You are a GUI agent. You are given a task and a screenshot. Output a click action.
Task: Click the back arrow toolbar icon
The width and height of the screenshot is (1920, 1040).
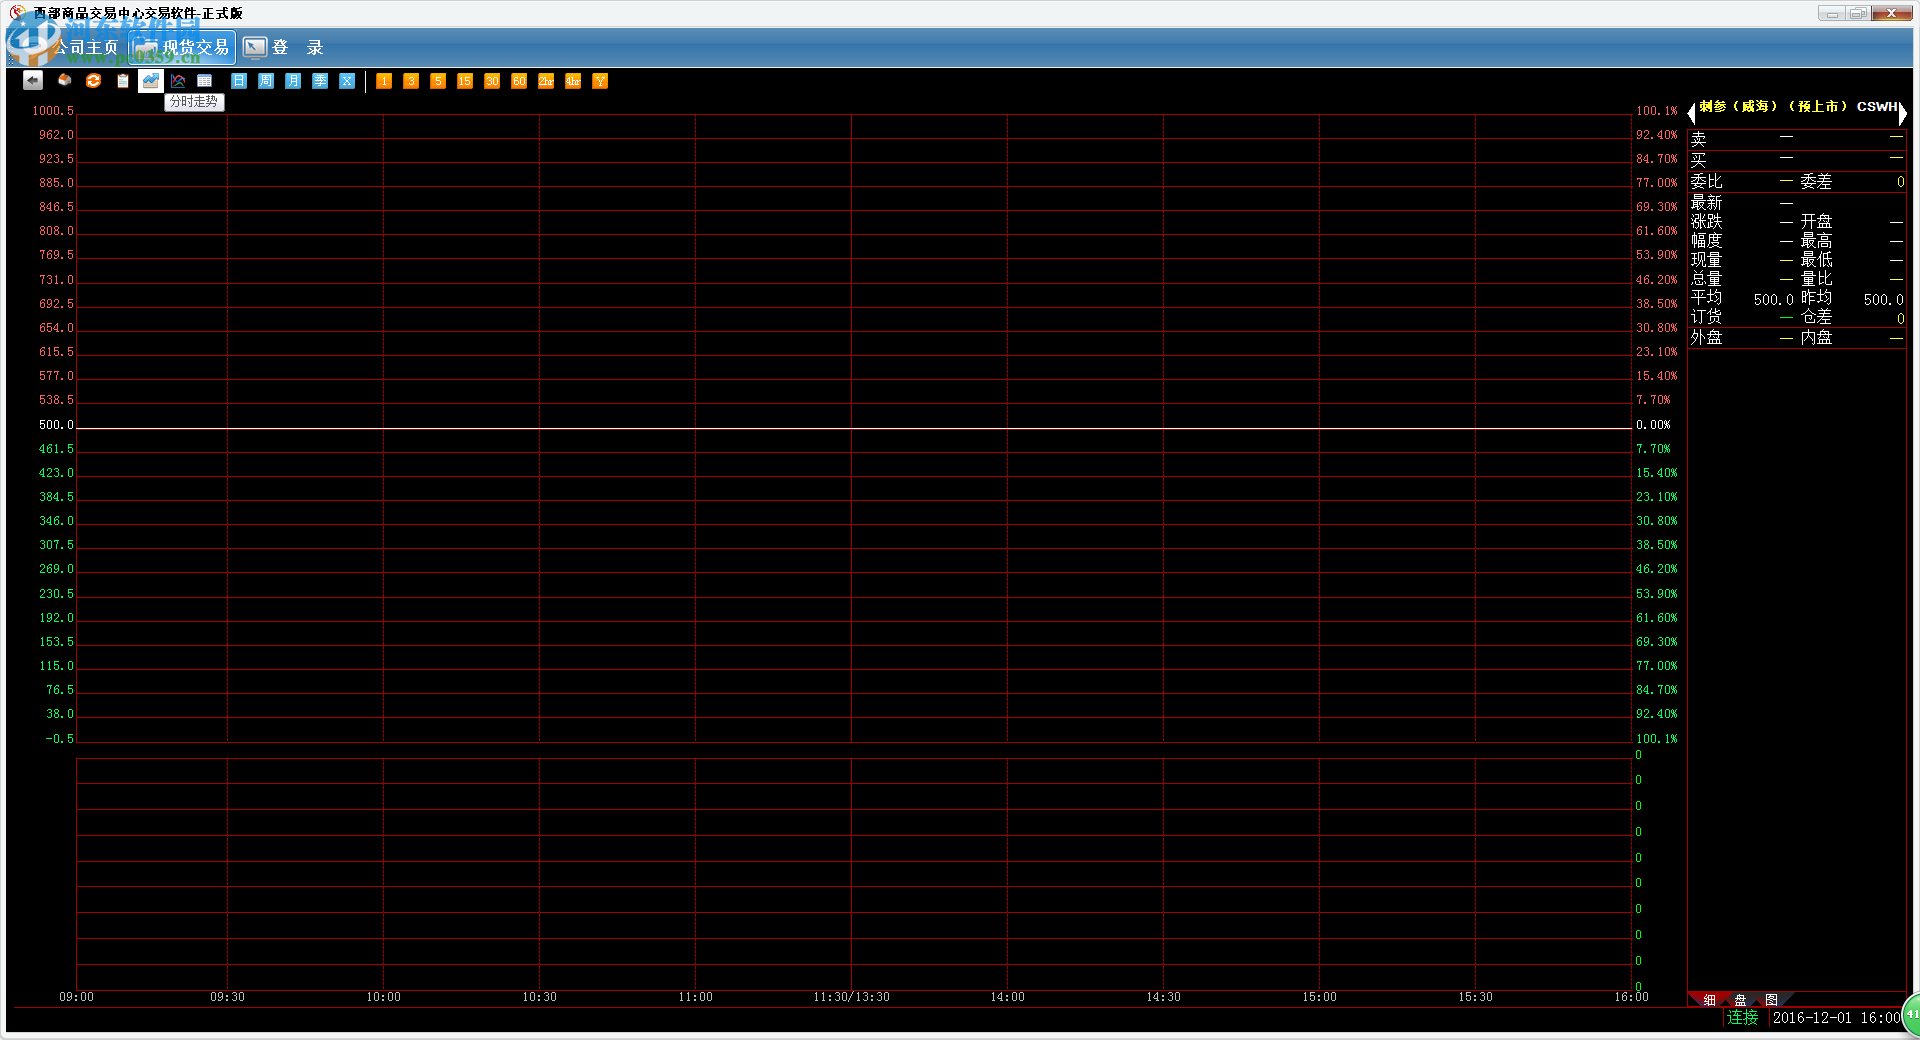point(33,81)
